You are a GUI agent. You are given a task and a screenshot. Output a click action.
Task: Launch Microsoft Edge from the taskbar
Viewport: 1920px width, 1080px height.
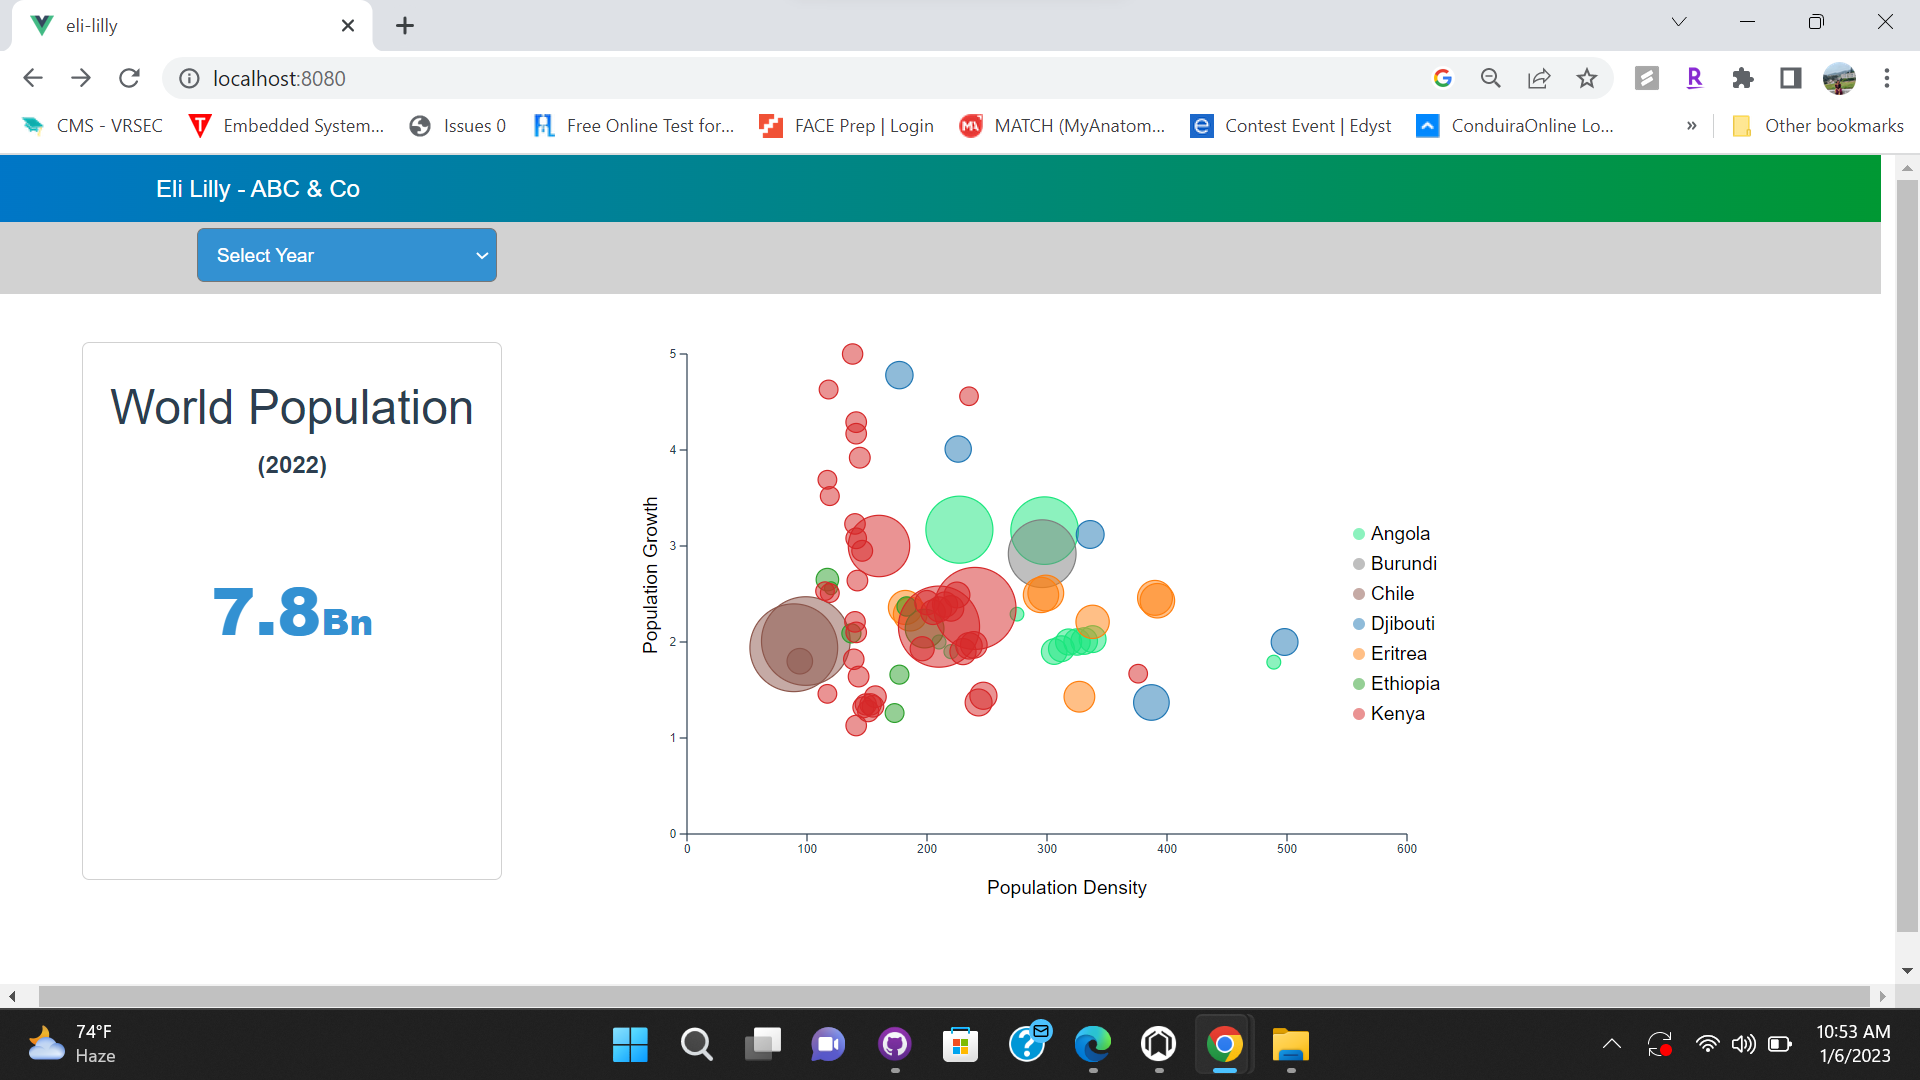pyautogui.click(x=1092, y=1045)
